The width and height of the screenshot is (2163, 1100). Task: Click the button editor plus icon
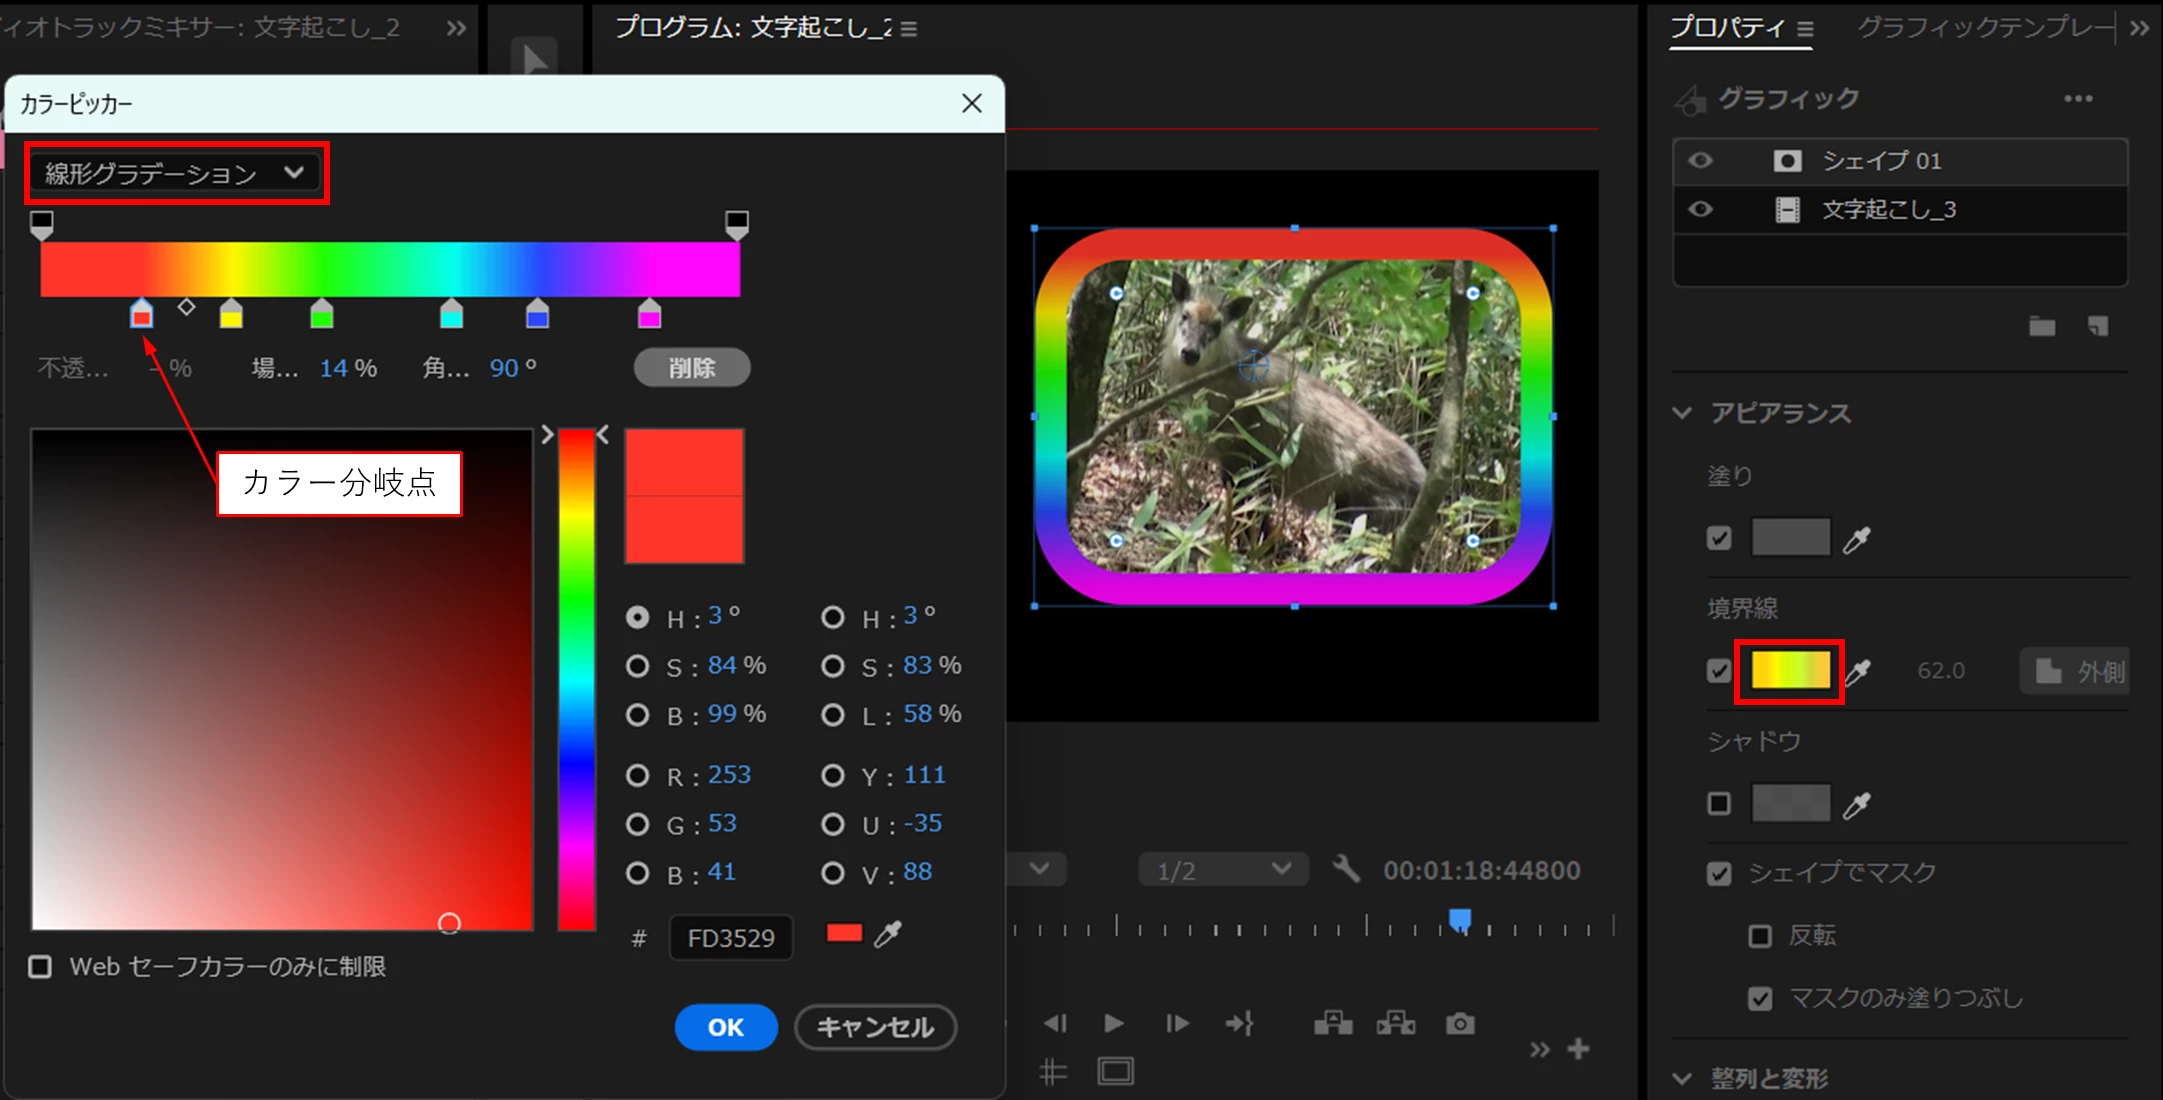(x=1579, y=1049)
